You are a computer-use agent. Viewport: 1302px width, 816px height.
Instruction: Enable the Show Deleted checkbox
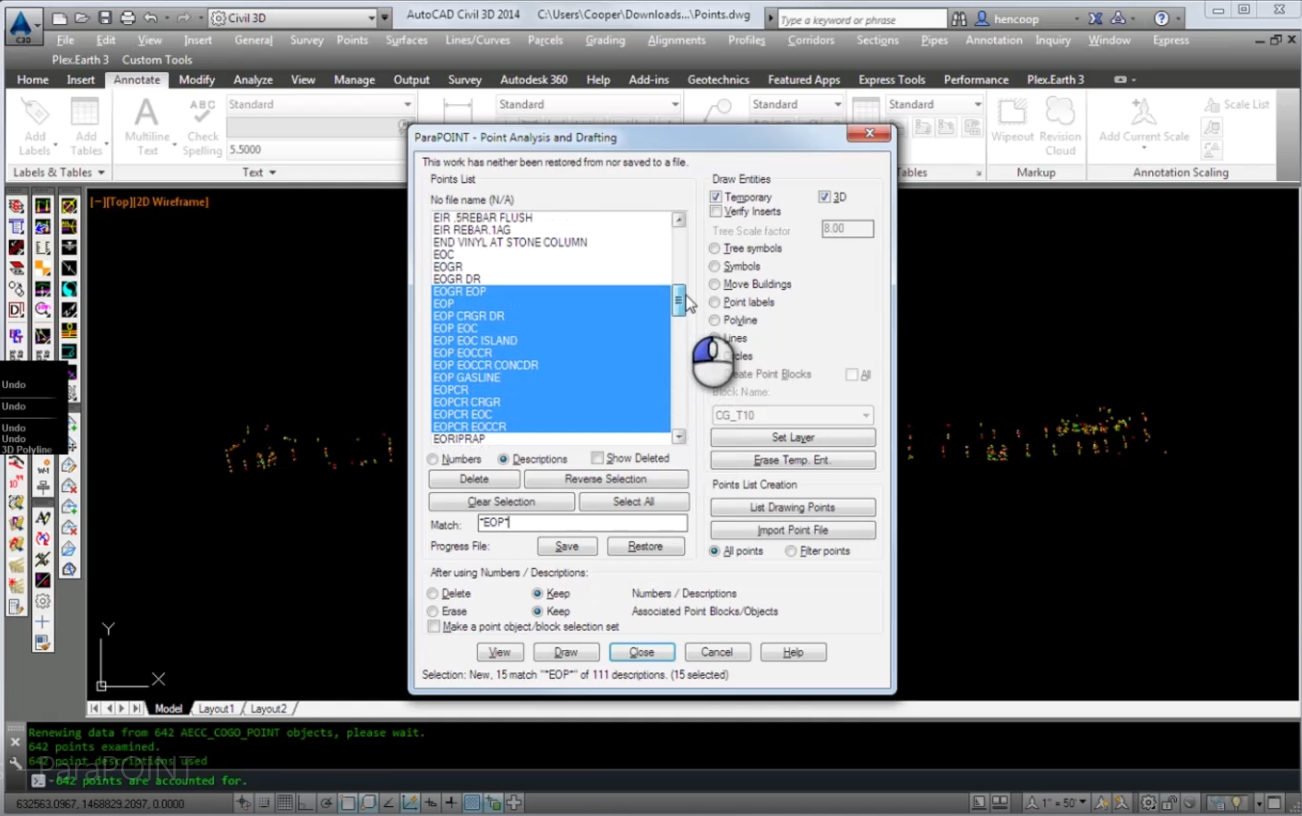point(597,458)
